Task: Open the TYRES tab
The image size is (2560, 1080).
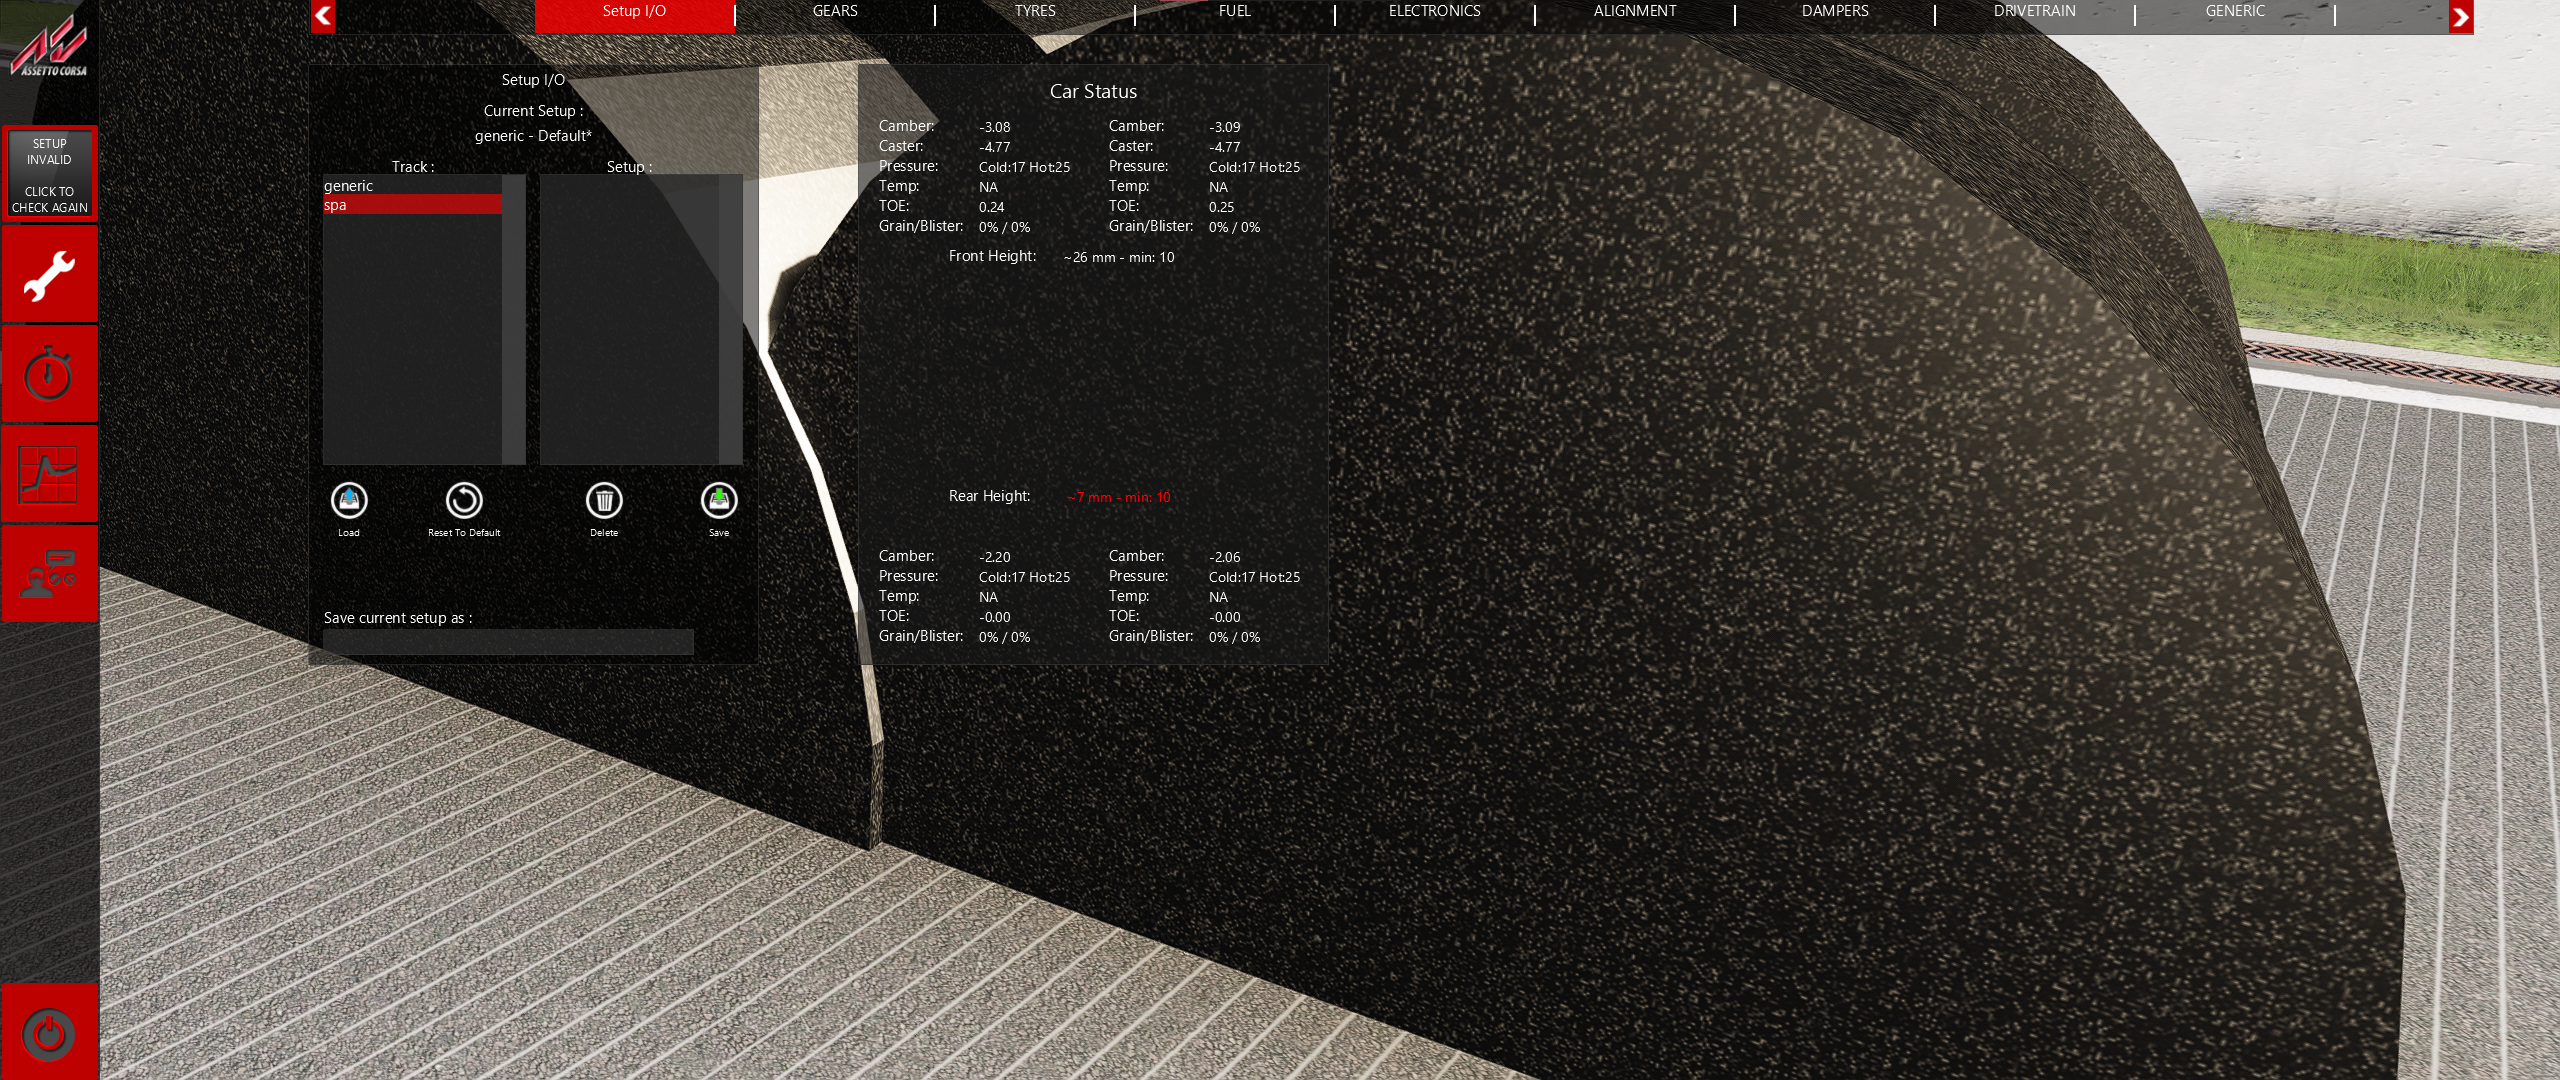Action: (x=1035, y=12)
